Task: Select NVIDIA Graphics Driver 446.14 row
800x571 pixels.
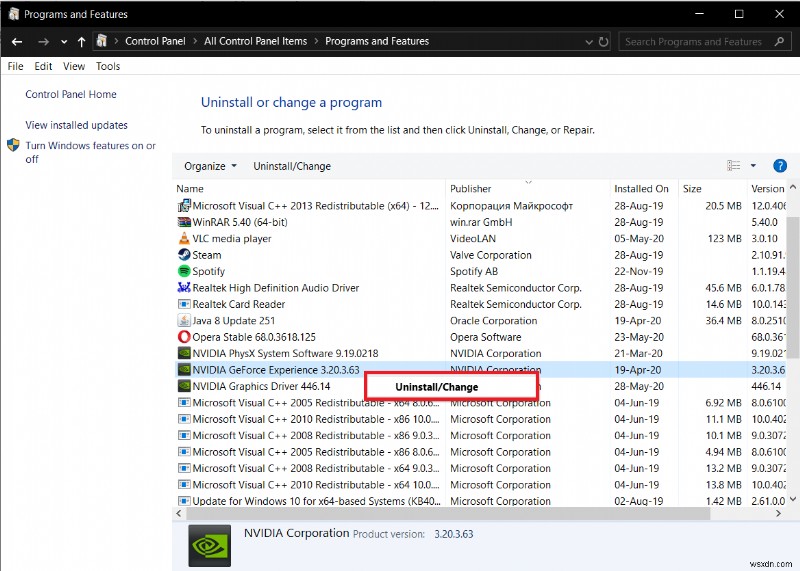Action: [x=481, y=386]
